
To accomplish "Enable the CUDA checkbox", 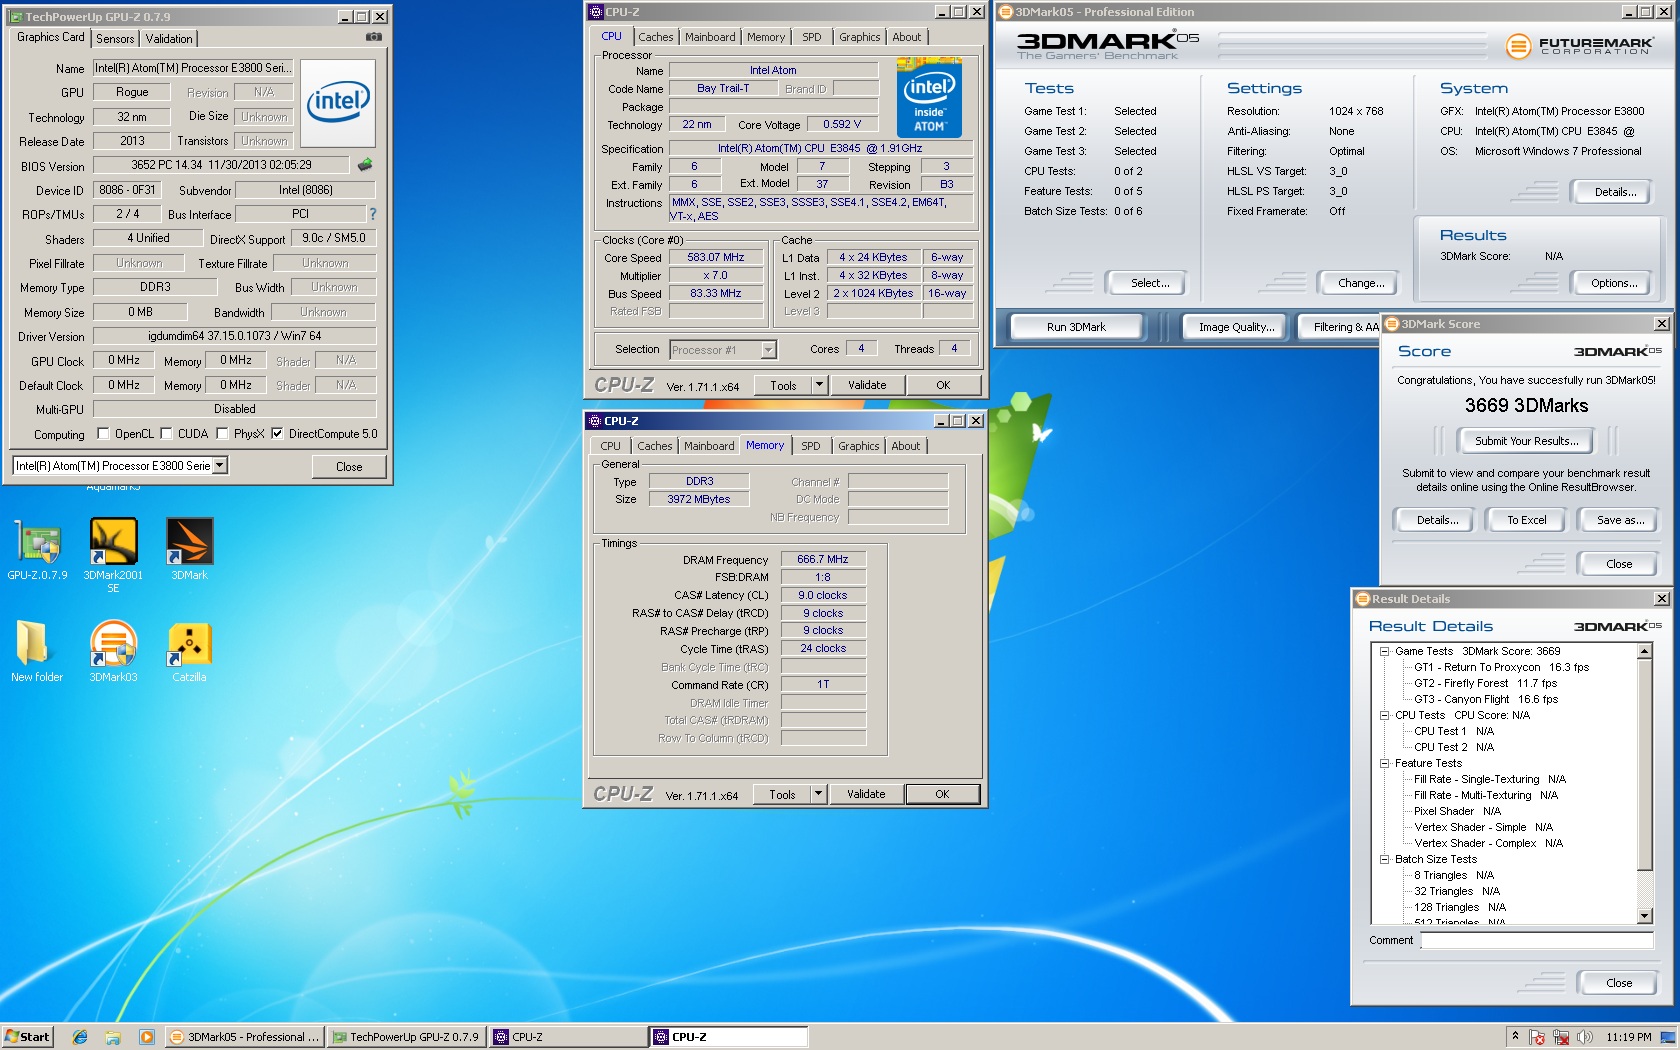I will (x=166, y=434).
